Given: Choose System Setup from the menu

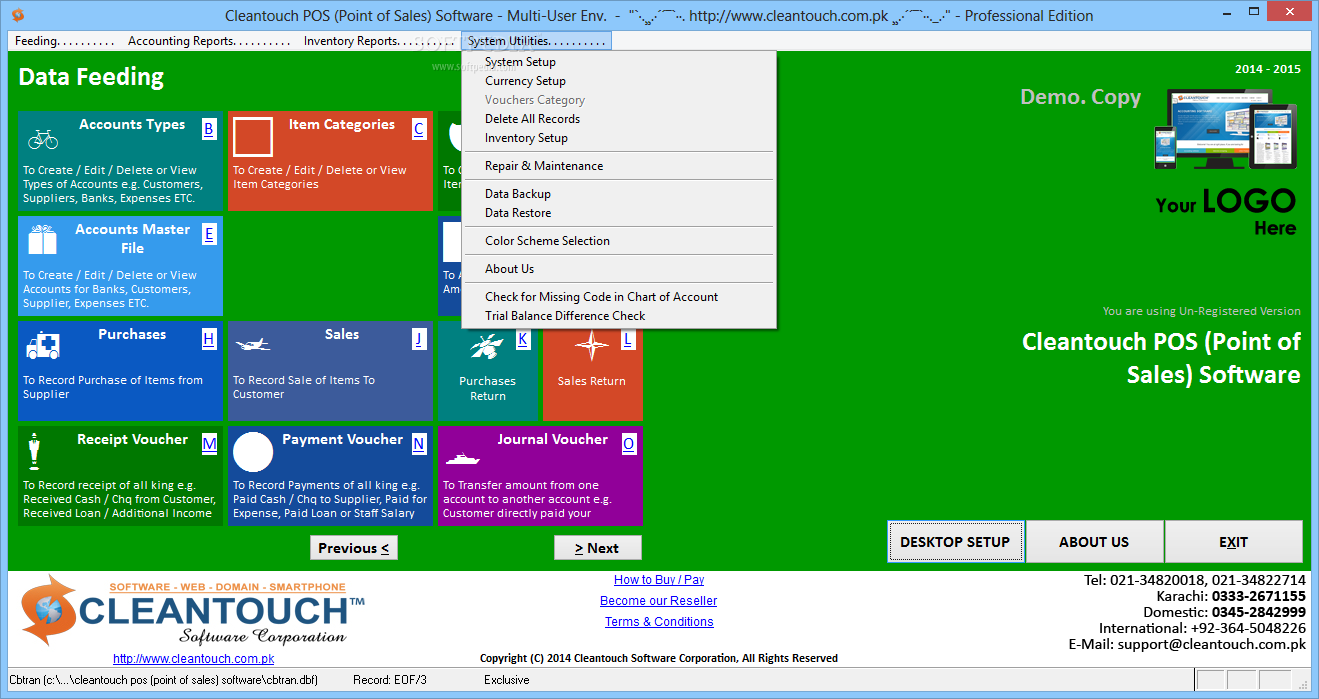Looking at the screenshot, I should click(x=619, y=62).
